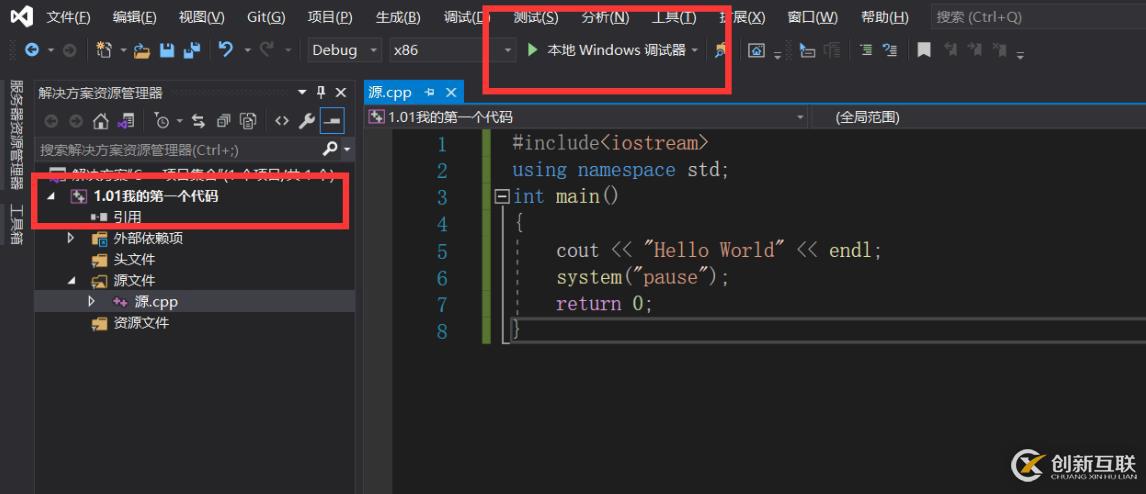Start debugging with the green play arrow

(x=532, y=50)
